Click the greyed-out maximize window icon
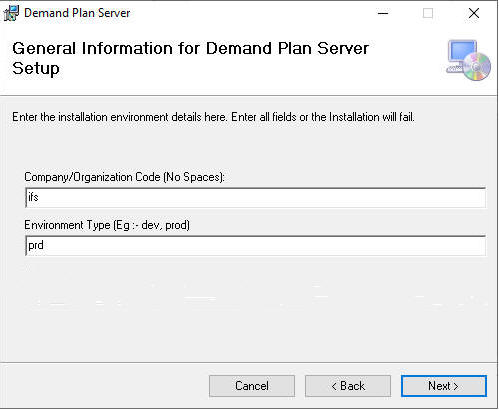This screenshot has height=410, width=499. point(428,13)
